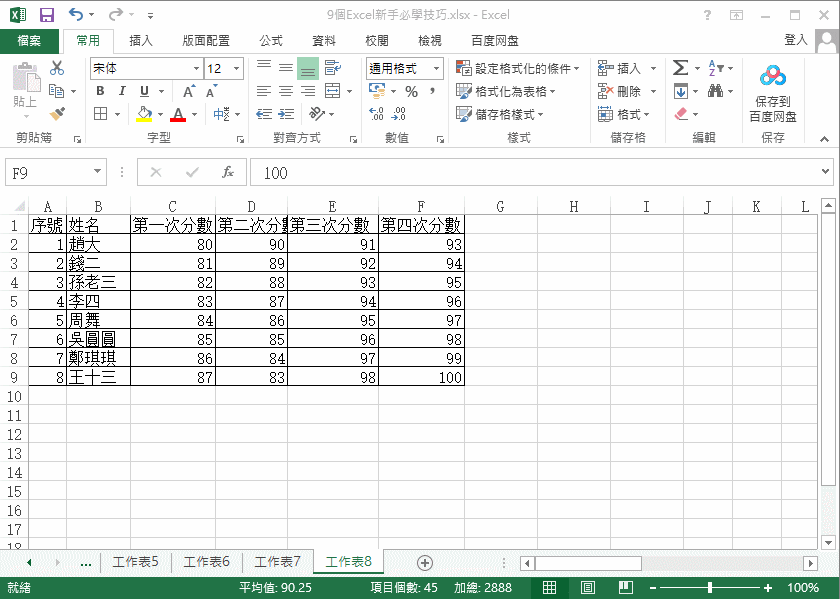Add a new sheet with plus button
Screen dimensions: 840x599
tap(424, 562)
